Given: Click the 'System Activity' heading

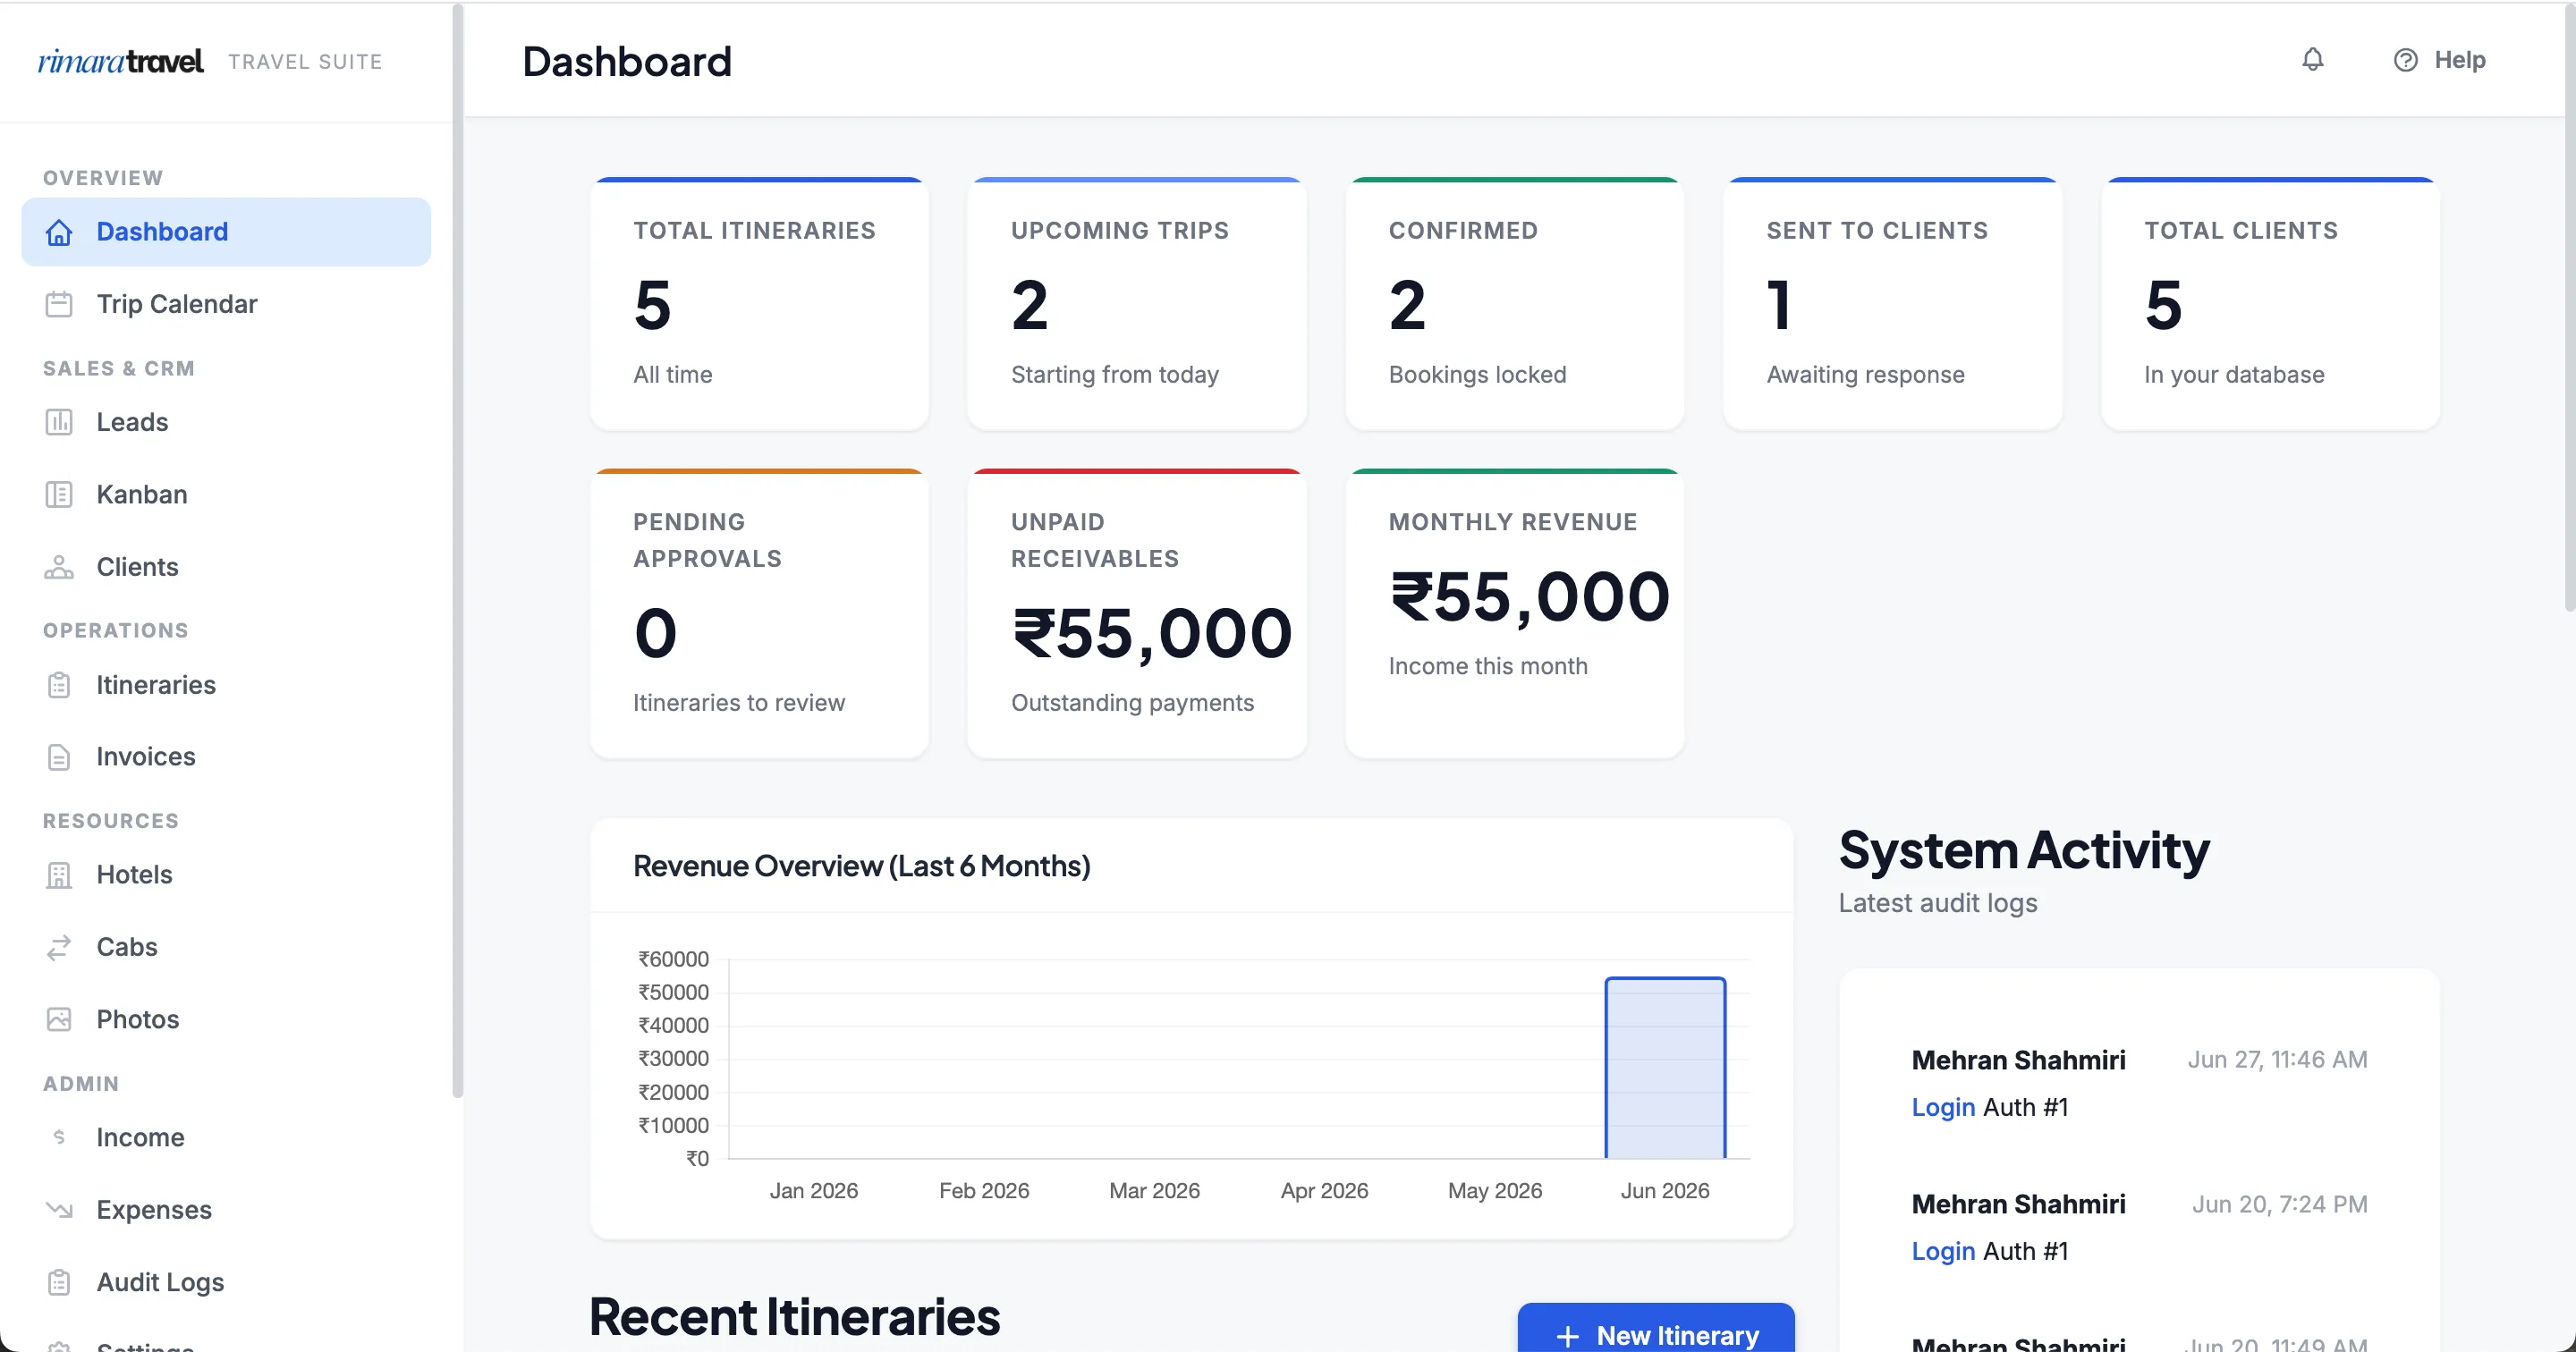Looking at the screenshot, I should [2024, 851].
